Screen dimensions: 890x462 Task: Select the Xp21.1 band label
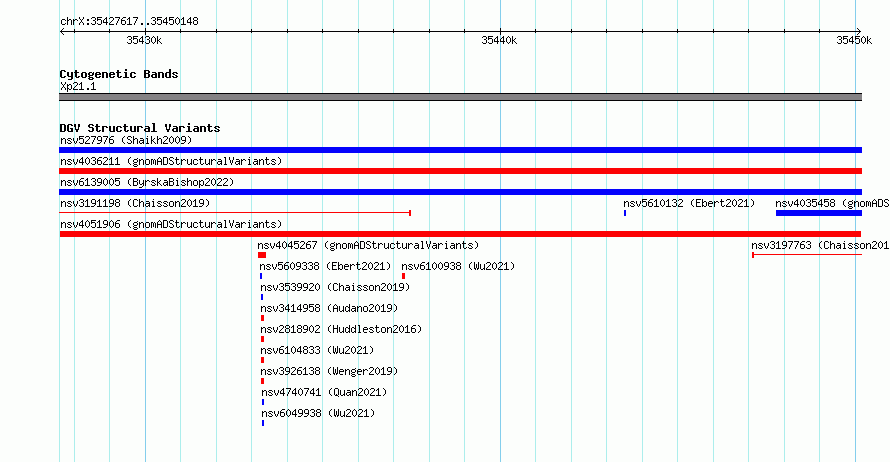pyautogui.click(x=78, y=87)
